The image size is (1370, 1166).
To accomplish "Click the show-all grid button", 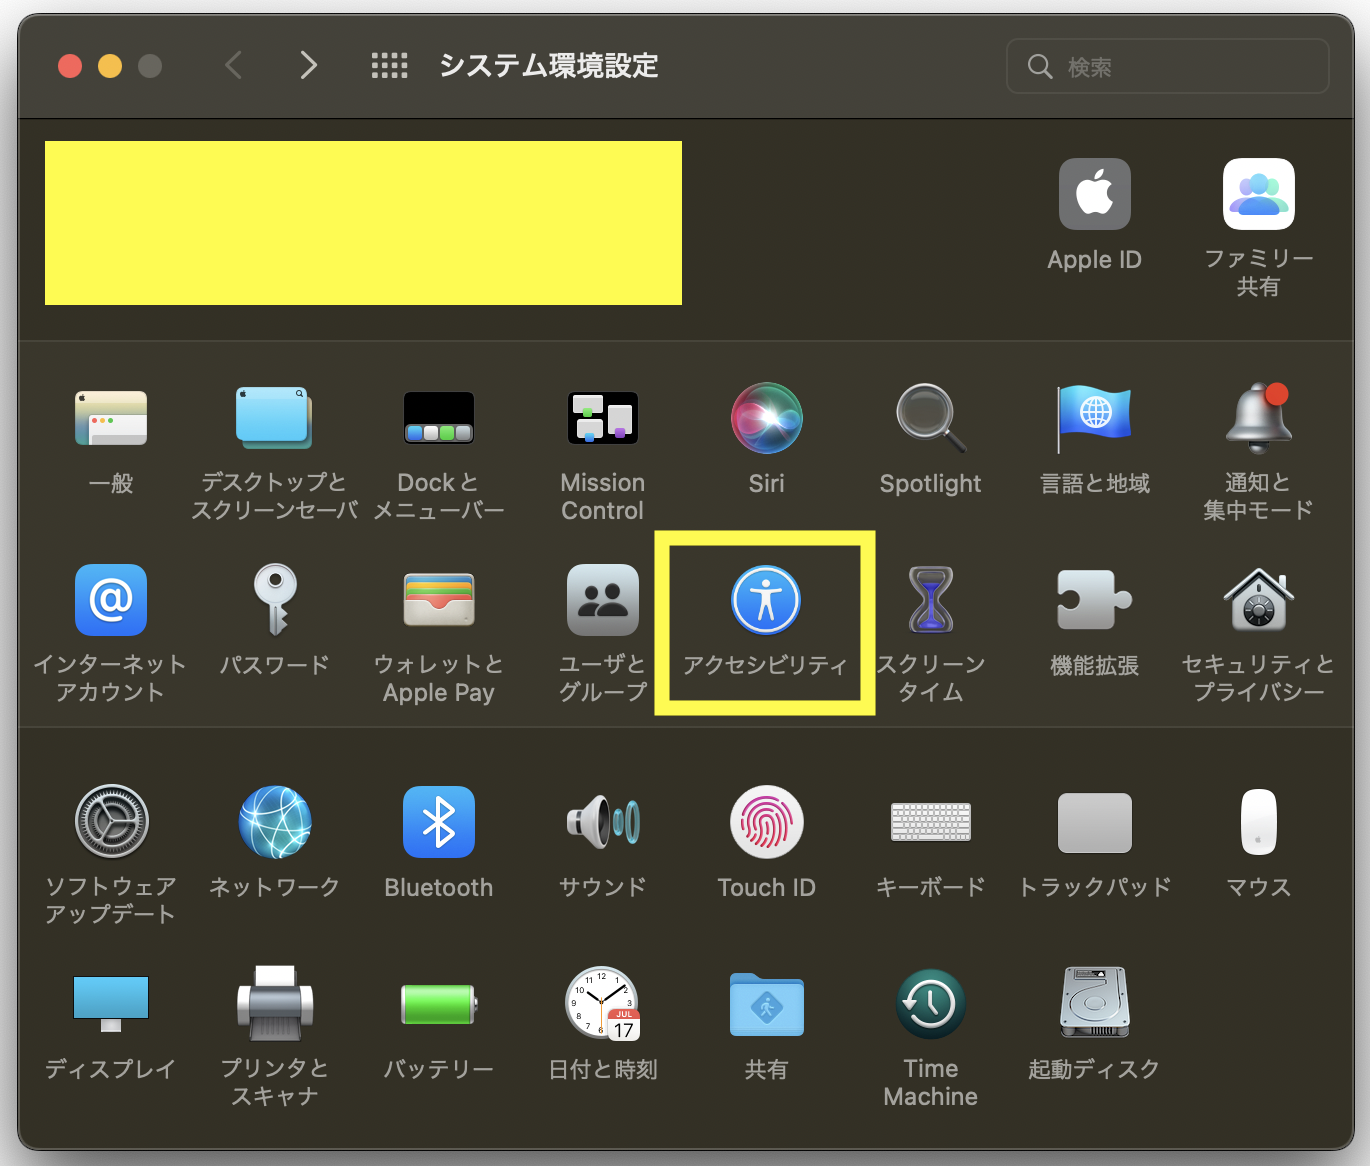I will (390, 65).
